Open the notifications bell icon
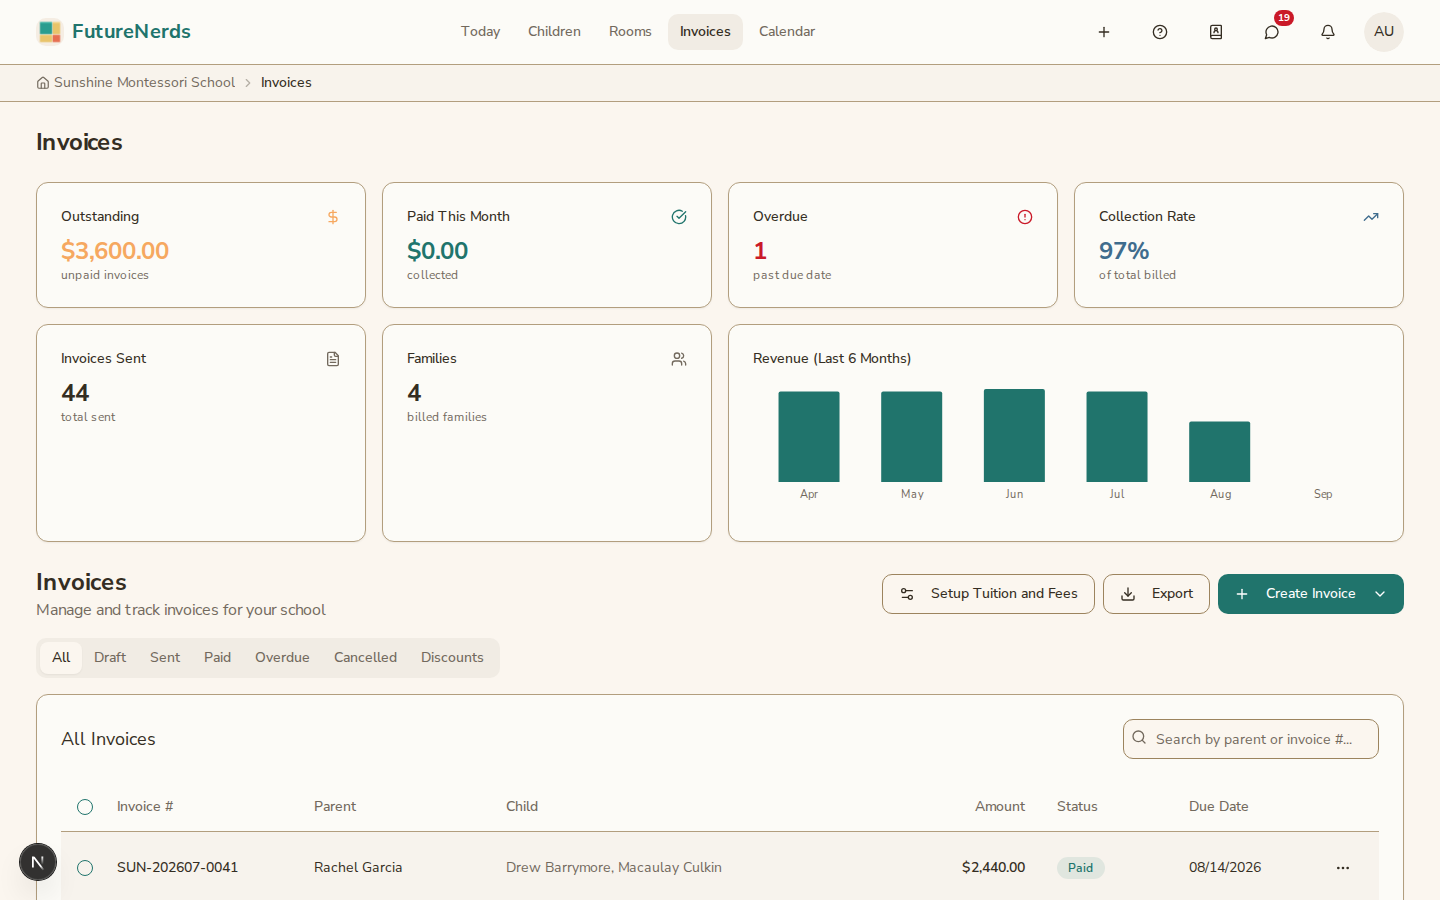 1328,32
